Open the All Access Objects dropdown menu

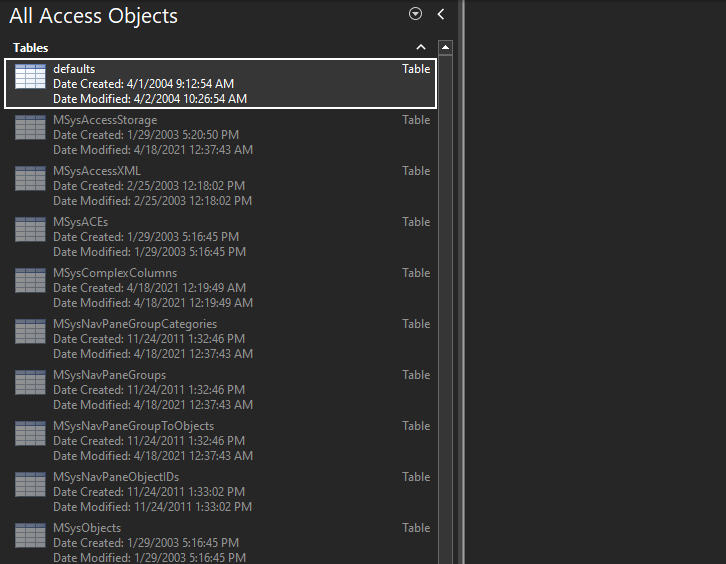point(415,14)
